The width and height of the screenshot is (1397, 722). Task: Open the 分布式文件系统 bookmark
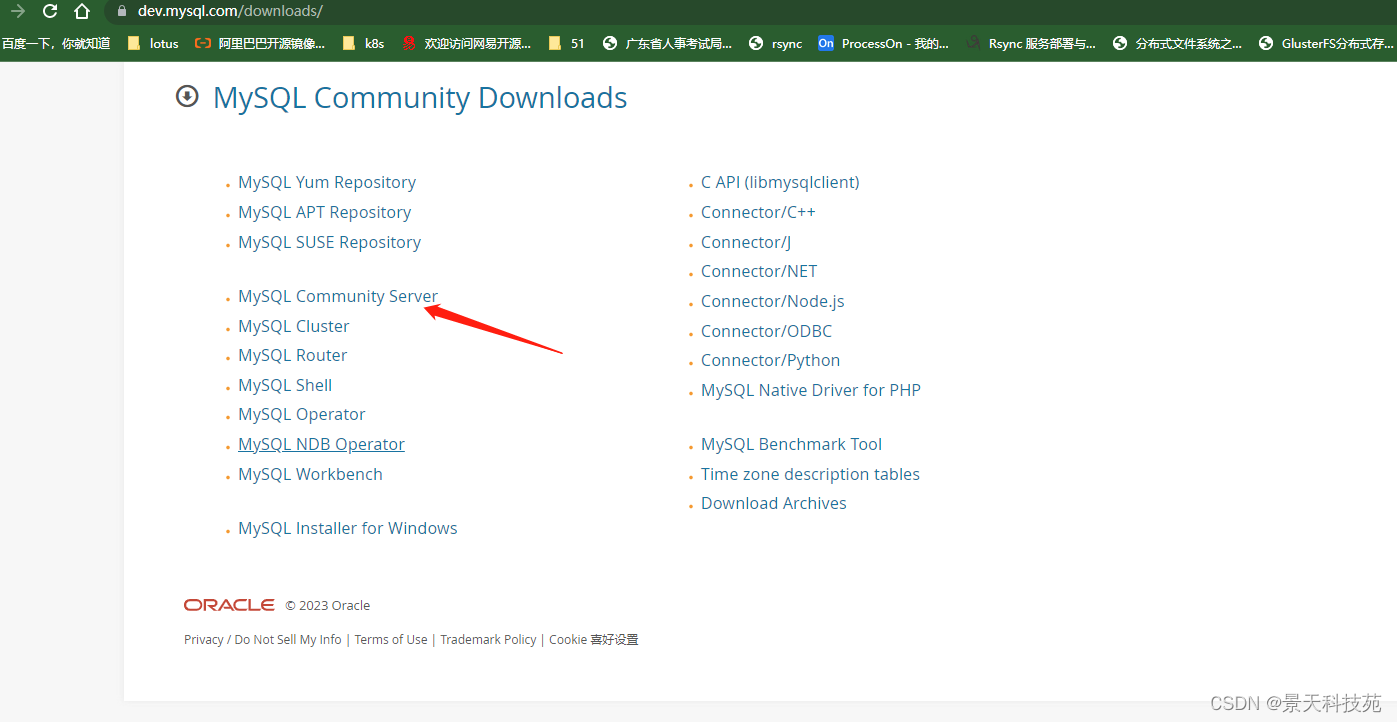point(1177,43)
